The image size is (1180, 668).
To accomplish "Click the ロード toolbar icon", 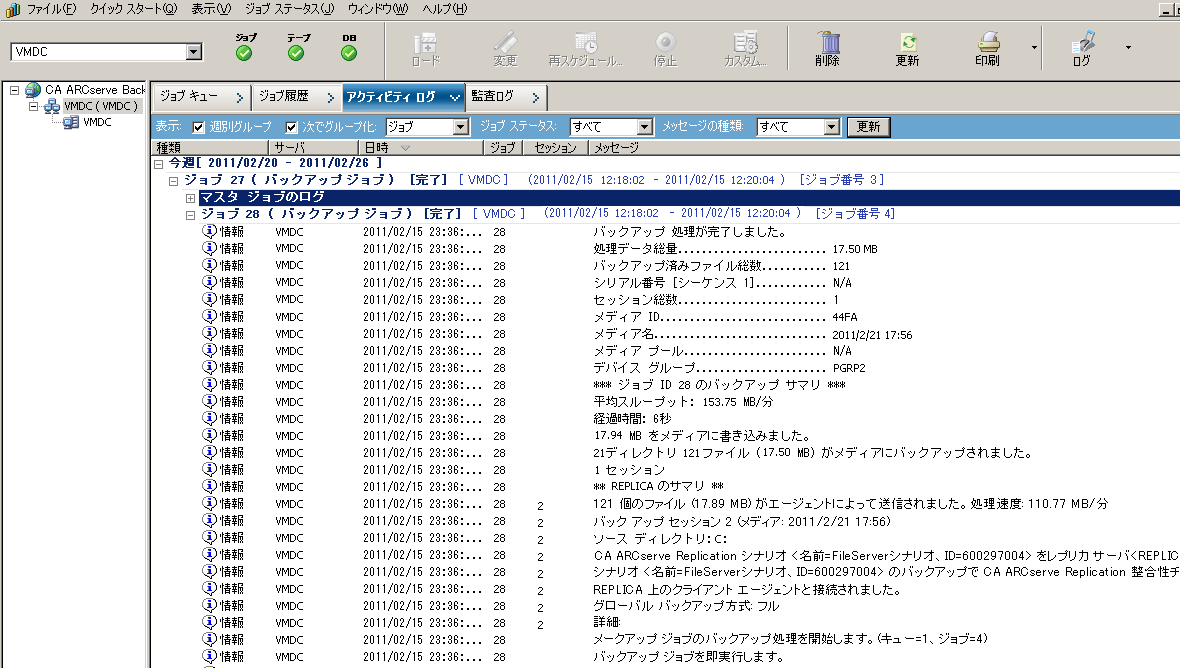I will pyautogui.click(x=425, y=42).
